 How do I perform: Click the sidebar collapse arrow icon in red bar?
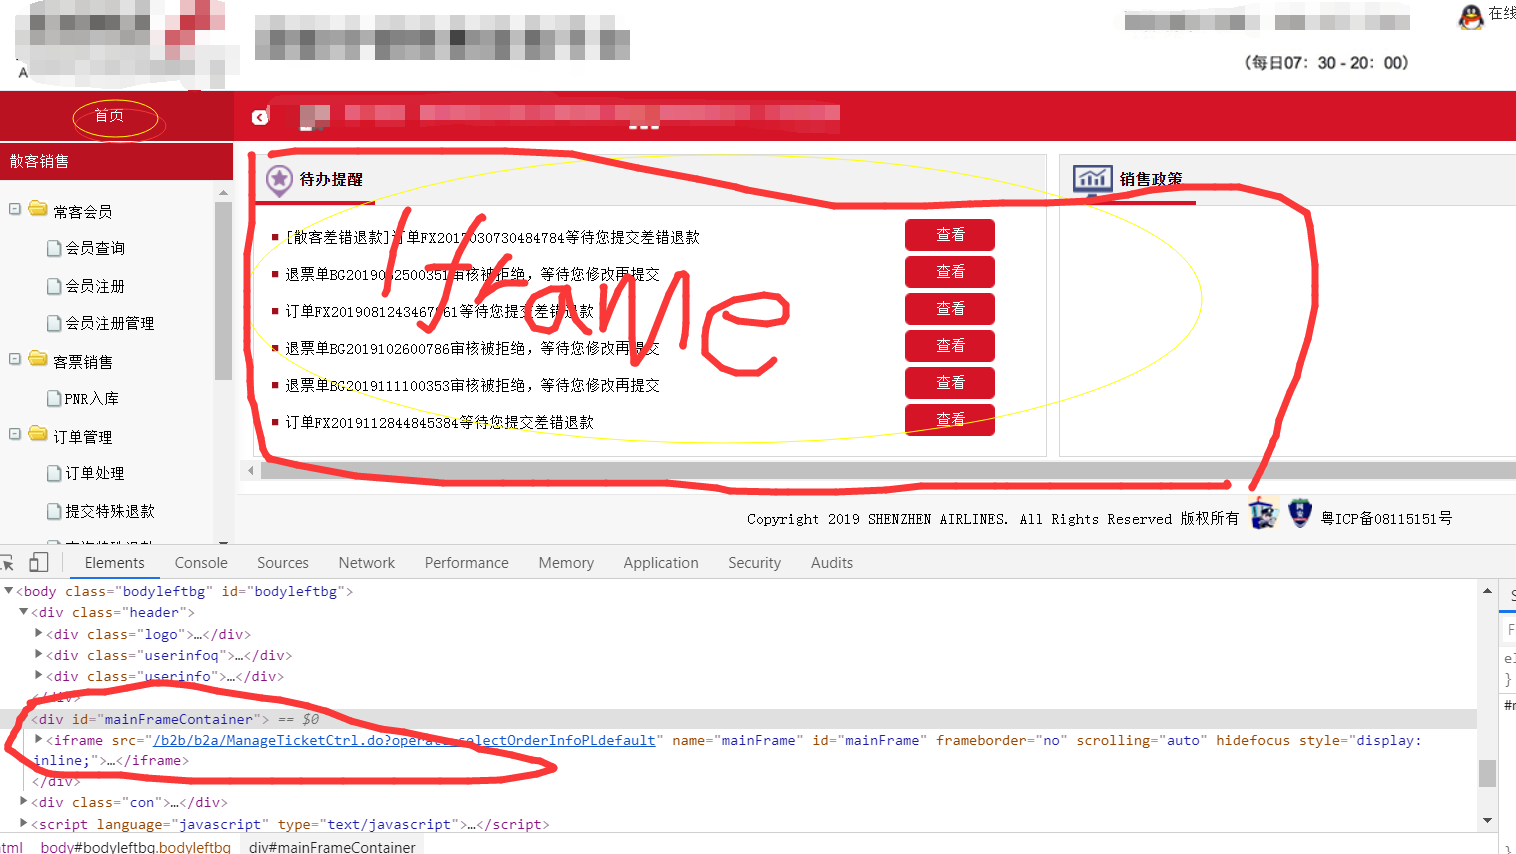(260, 117)
